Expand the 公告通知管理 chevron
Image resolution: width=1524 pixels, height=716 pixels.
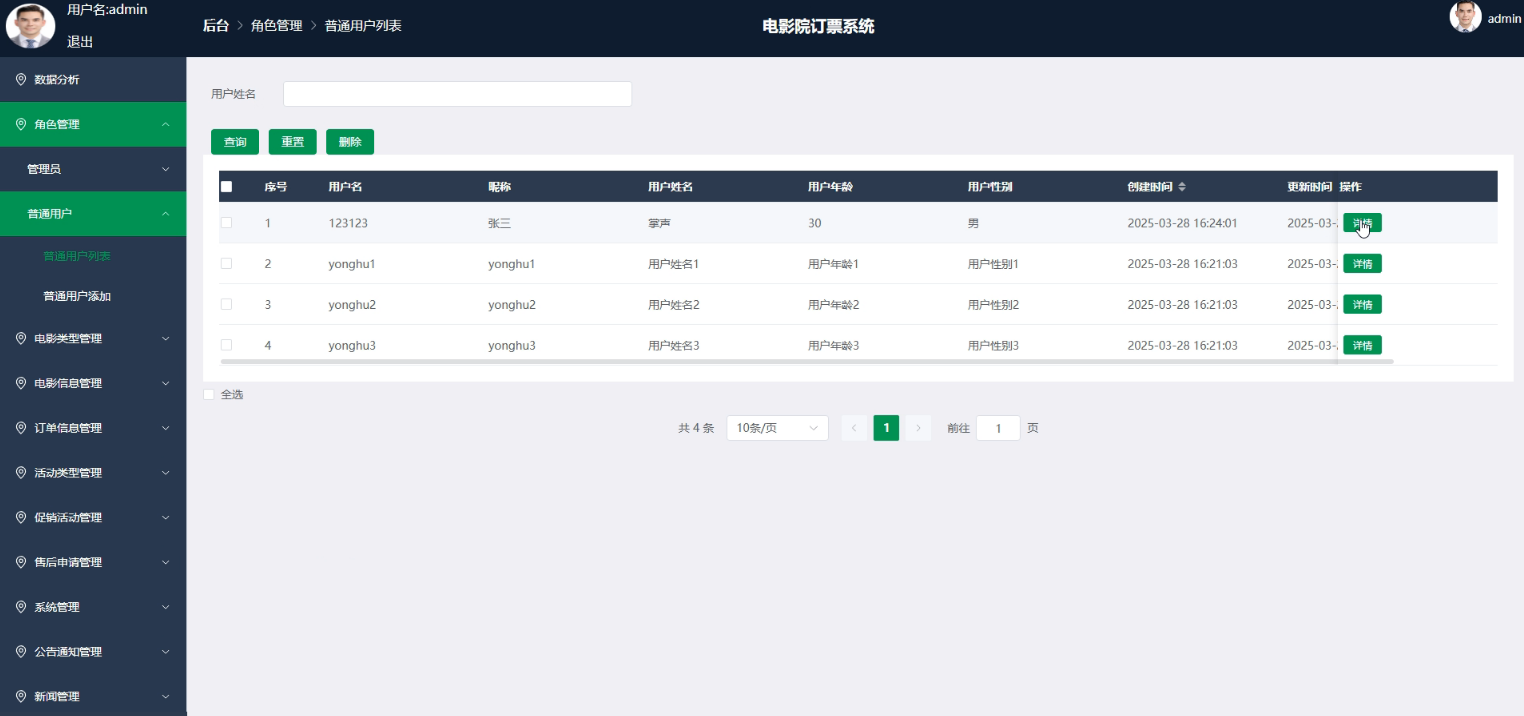pyautogui.click(x=166, y=652)
